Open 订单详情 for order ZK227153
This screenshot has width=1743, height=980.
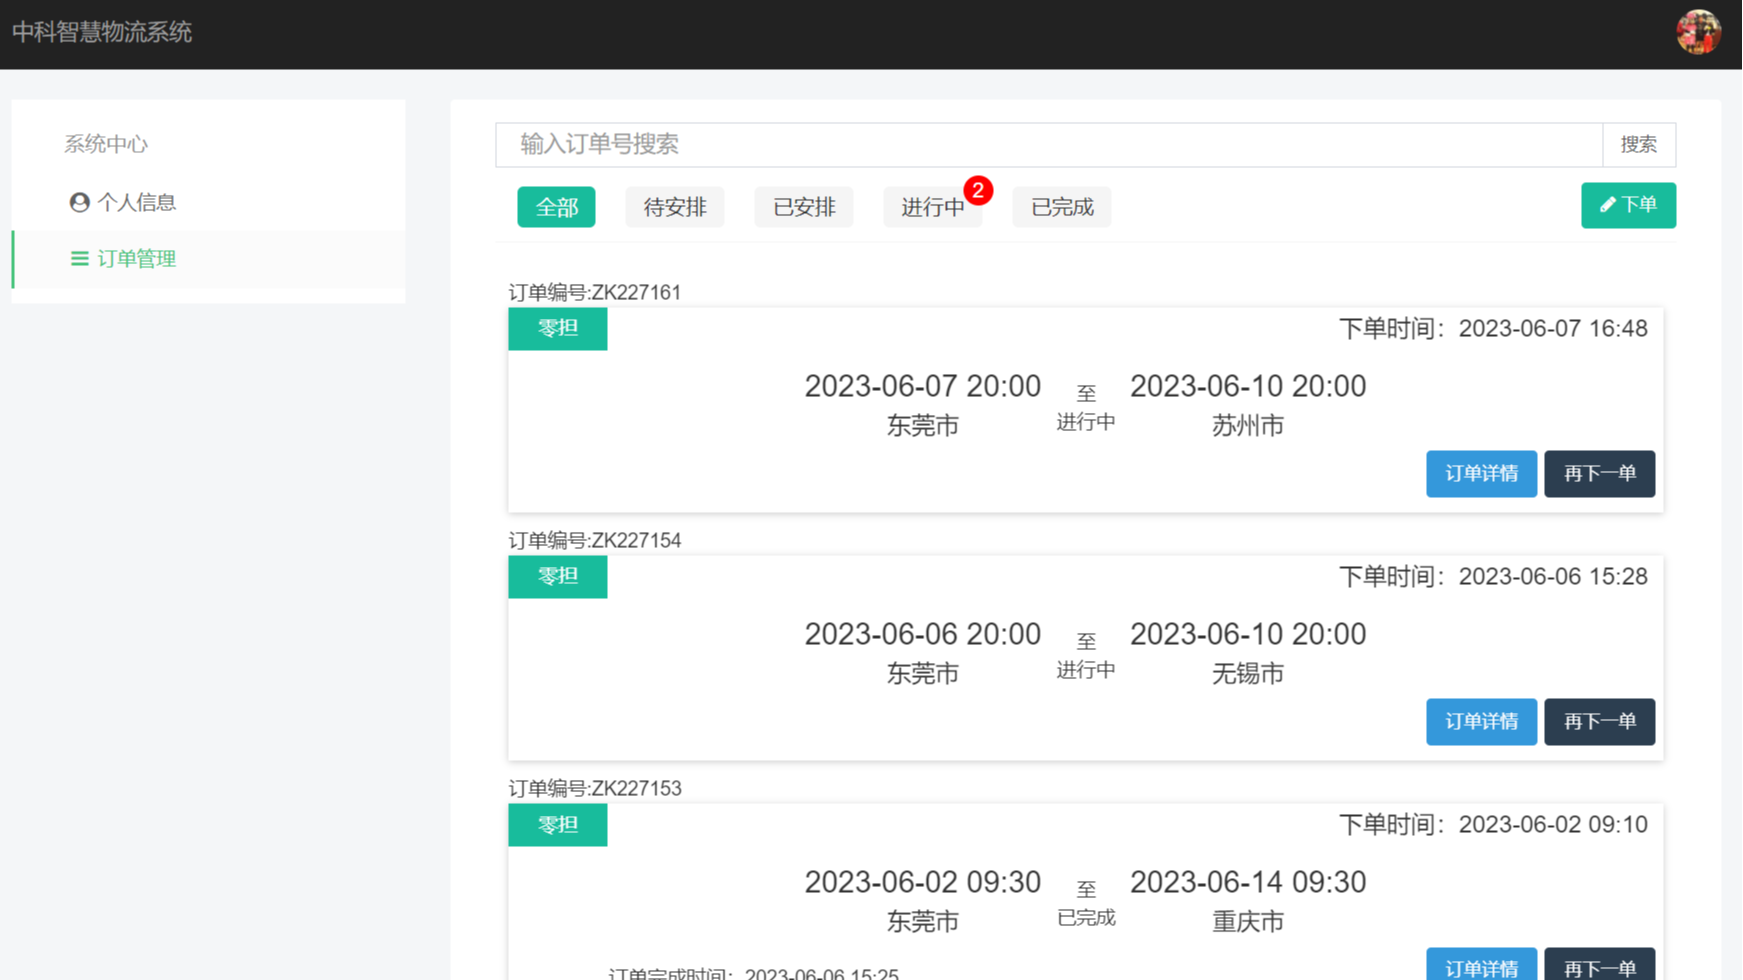tap(1480, 965)
